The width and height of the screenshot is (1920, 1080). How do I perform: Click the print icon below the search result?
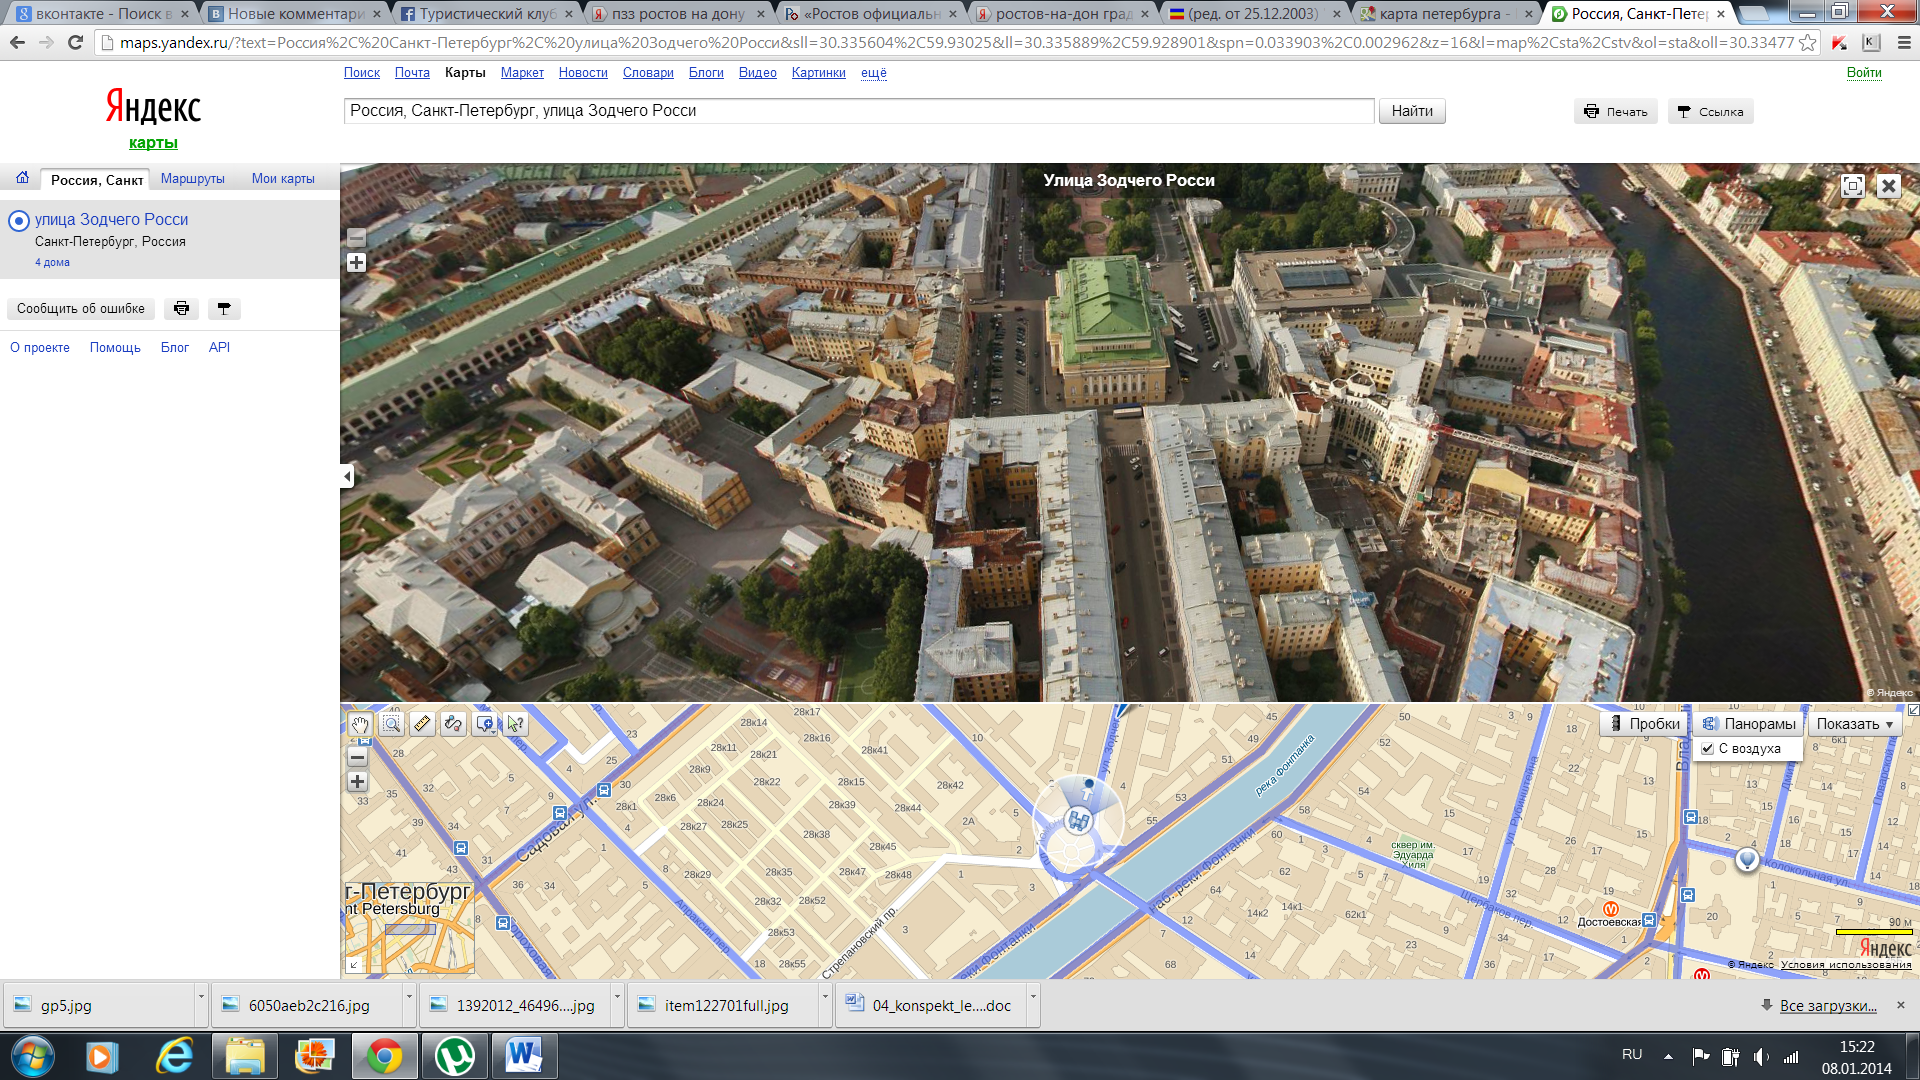tap(181, 309)
